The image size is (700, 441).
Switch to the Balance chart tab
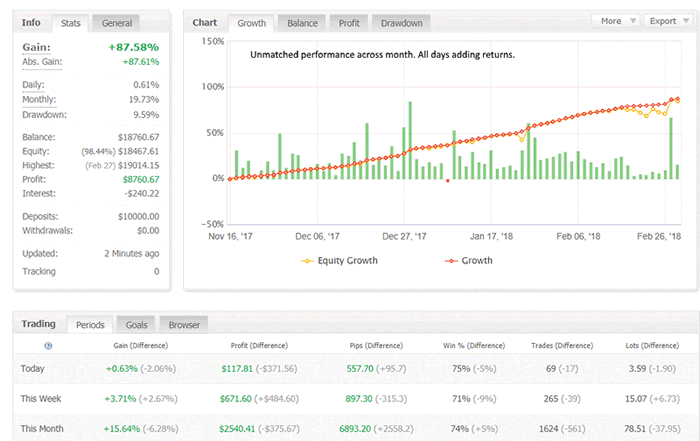point(304,22)
